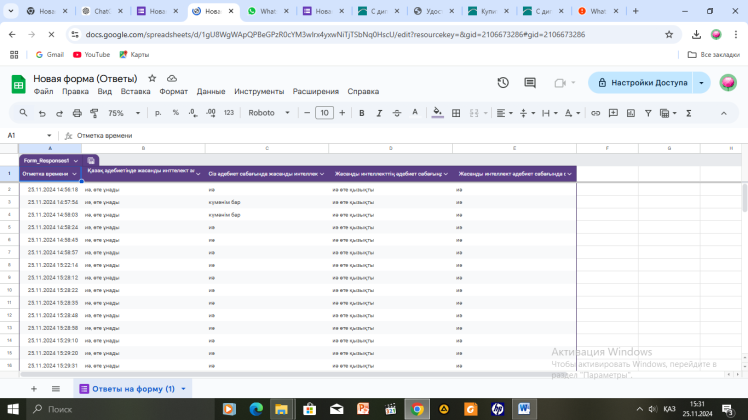This screenshot has width=748, height=420.
Task: Increase font size with plus button
Action: coord(342,113)
